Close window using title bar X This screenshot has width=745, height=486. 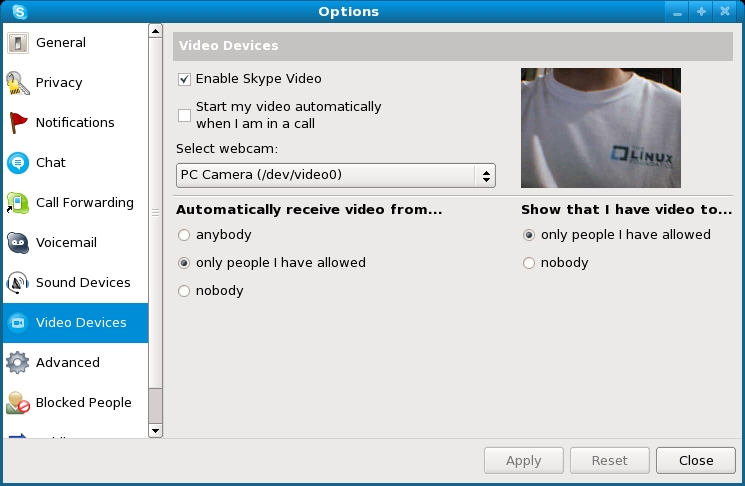click(x=725, y=11)
